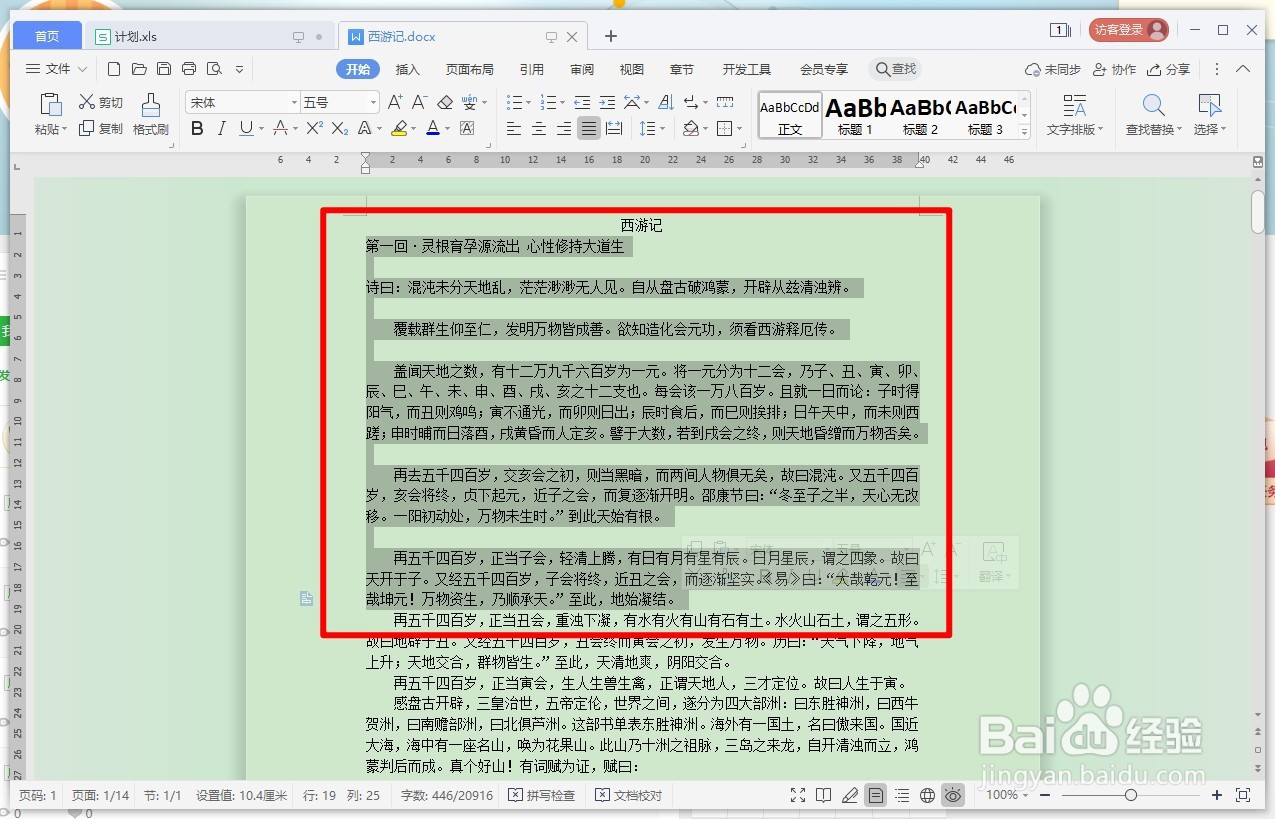The width and height of the screenshot is (1275, 819).
Task: Toggle Justify alignment
Action: pyautogui.click(x=589, y=128)
